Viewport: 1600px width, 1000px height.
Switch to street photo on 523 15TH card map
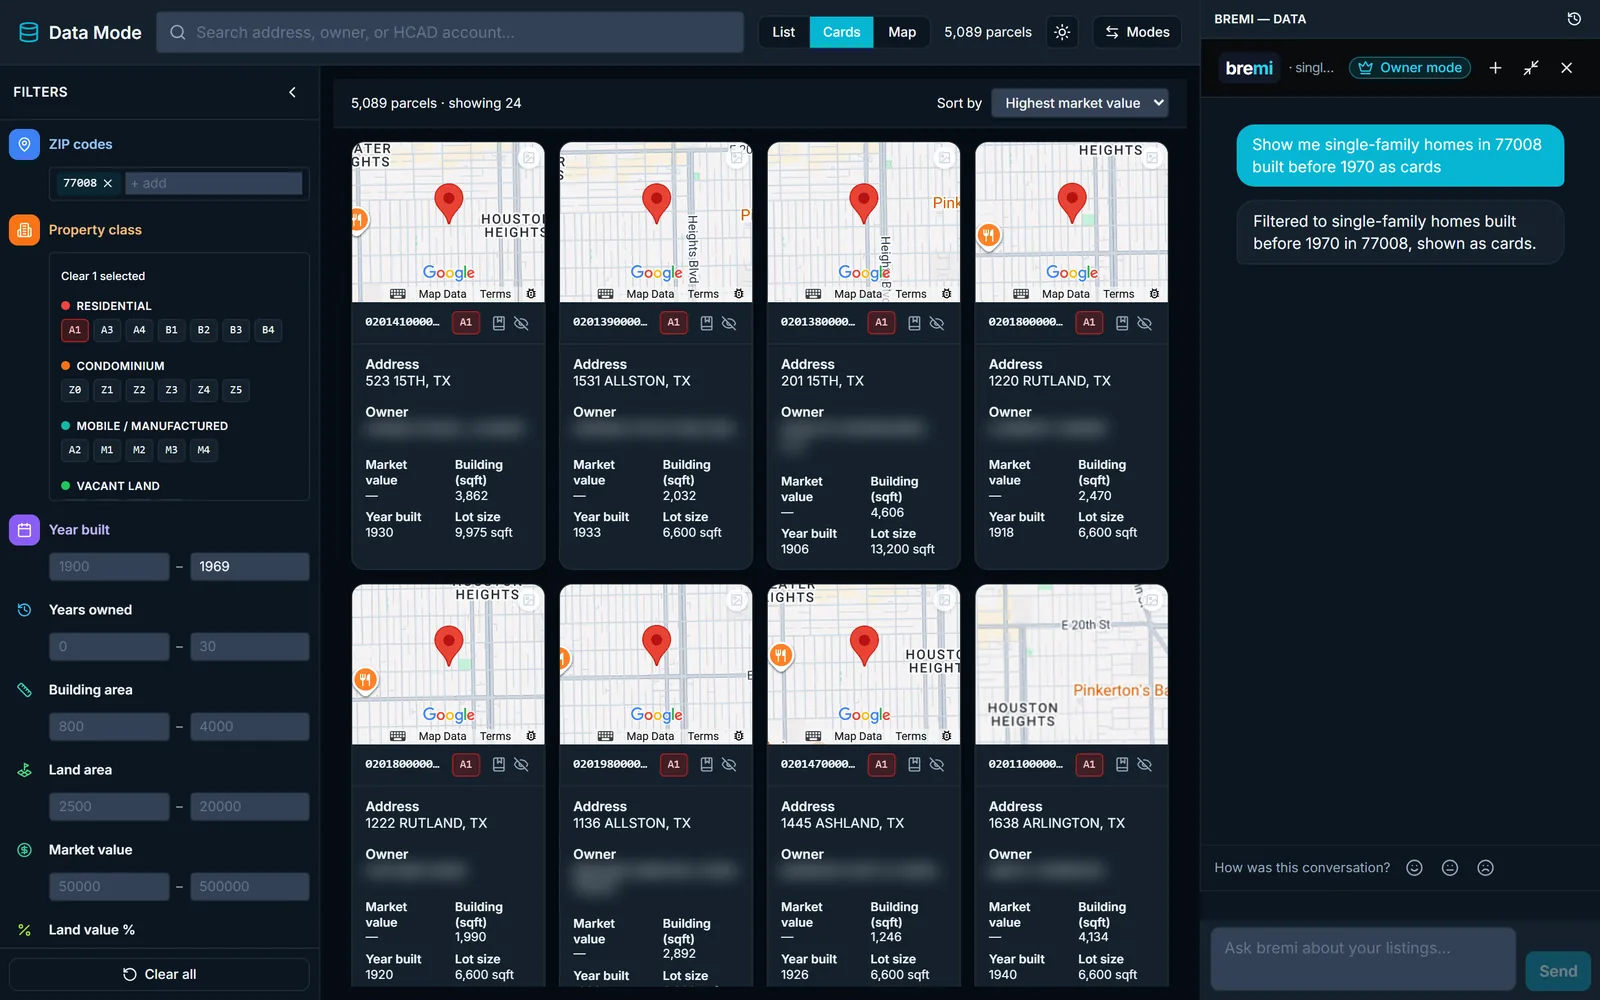[x=529, y=158]
